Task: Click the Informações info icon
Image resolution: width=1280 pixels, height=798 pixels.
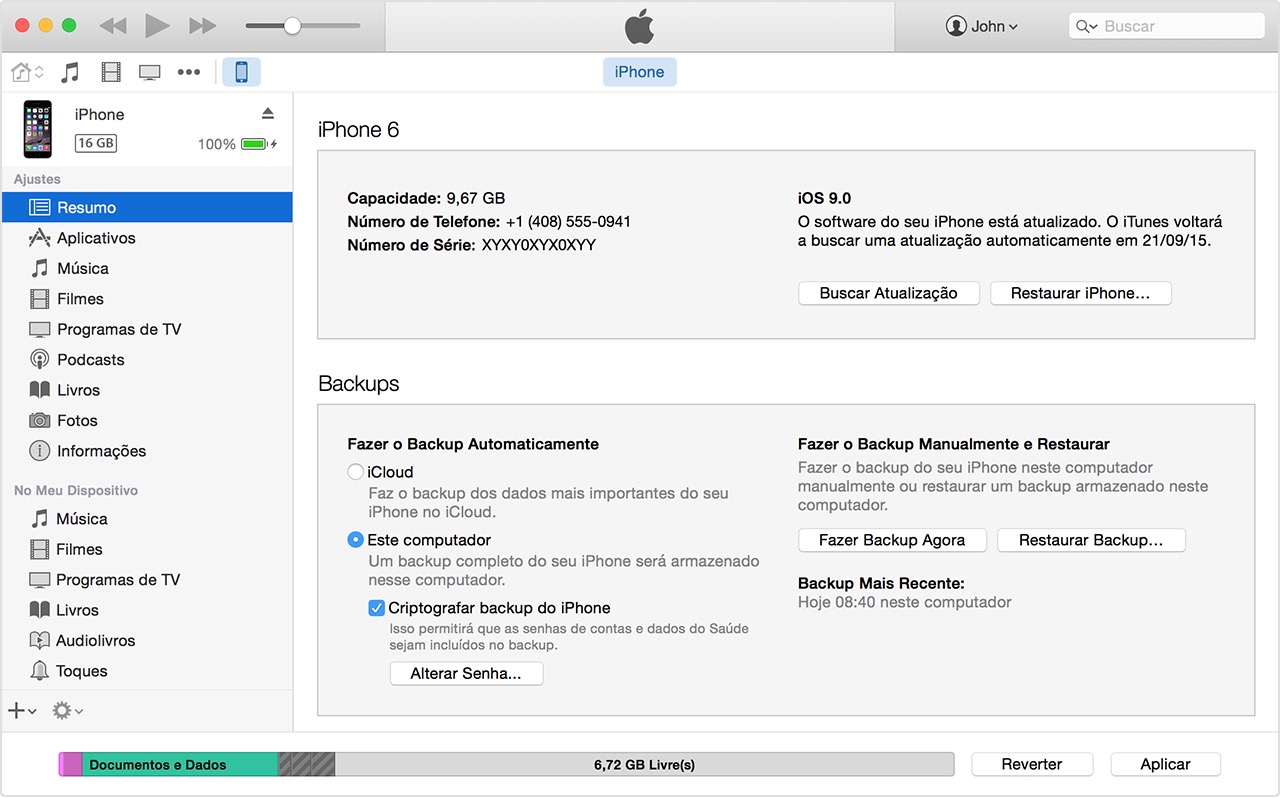Action: tap(39, 451)
